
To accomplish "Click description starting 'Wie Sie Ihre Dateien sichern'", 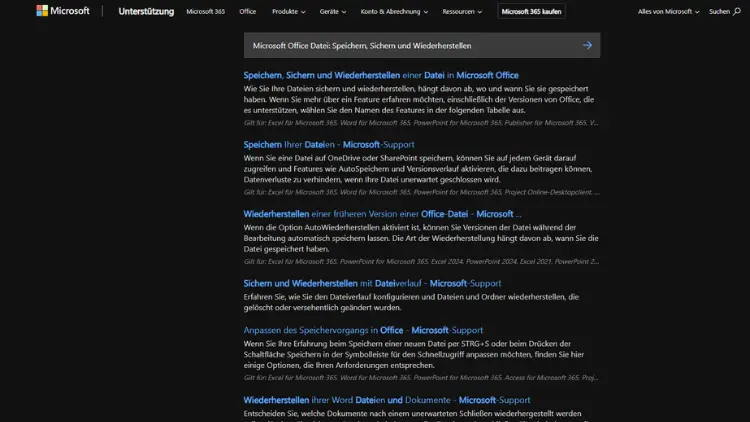I will [419, 100].
